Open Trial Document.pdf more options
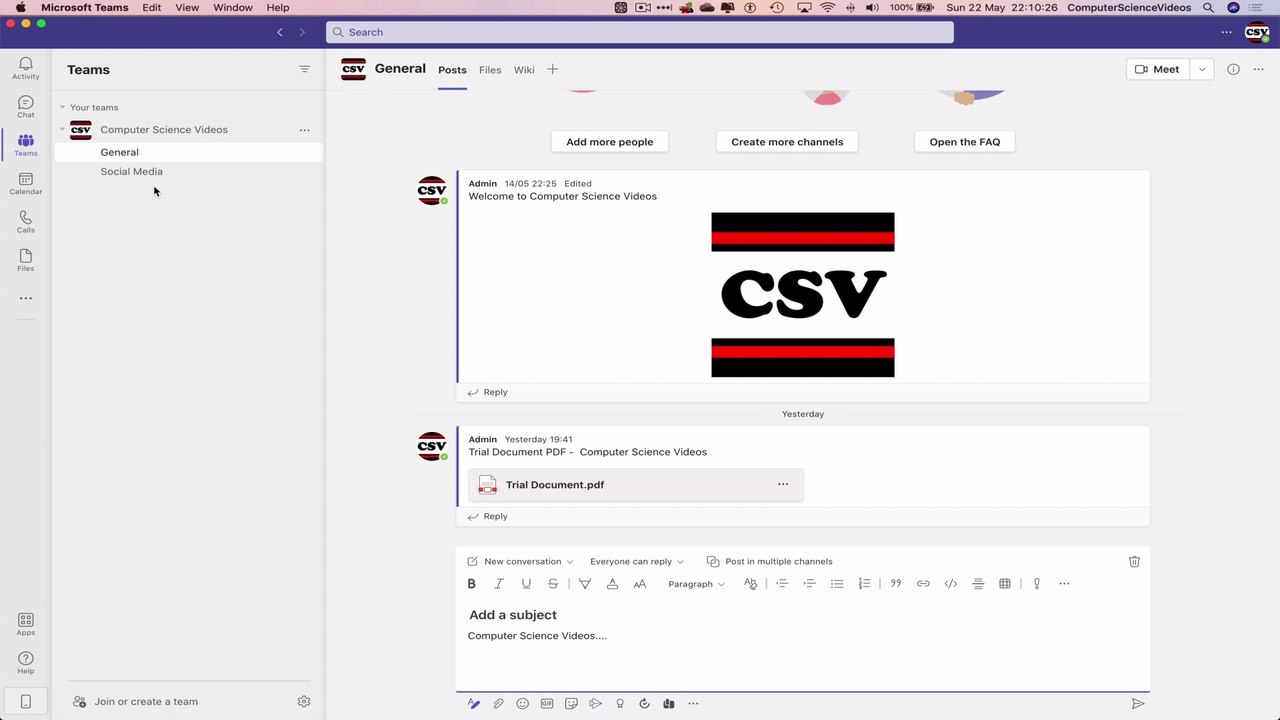This screenshot has width=1280, height=720. click(x=783, y=485)
